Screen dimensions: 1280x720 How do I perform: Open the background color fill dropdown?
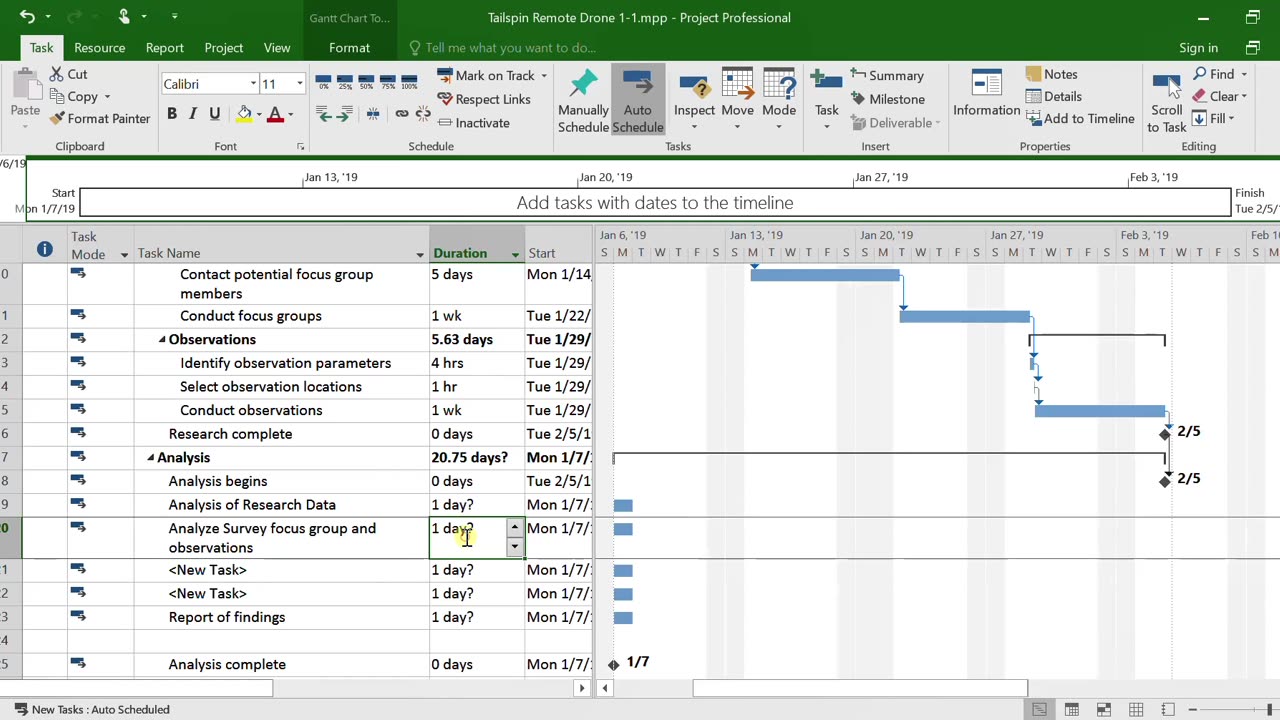click(259, 115)
